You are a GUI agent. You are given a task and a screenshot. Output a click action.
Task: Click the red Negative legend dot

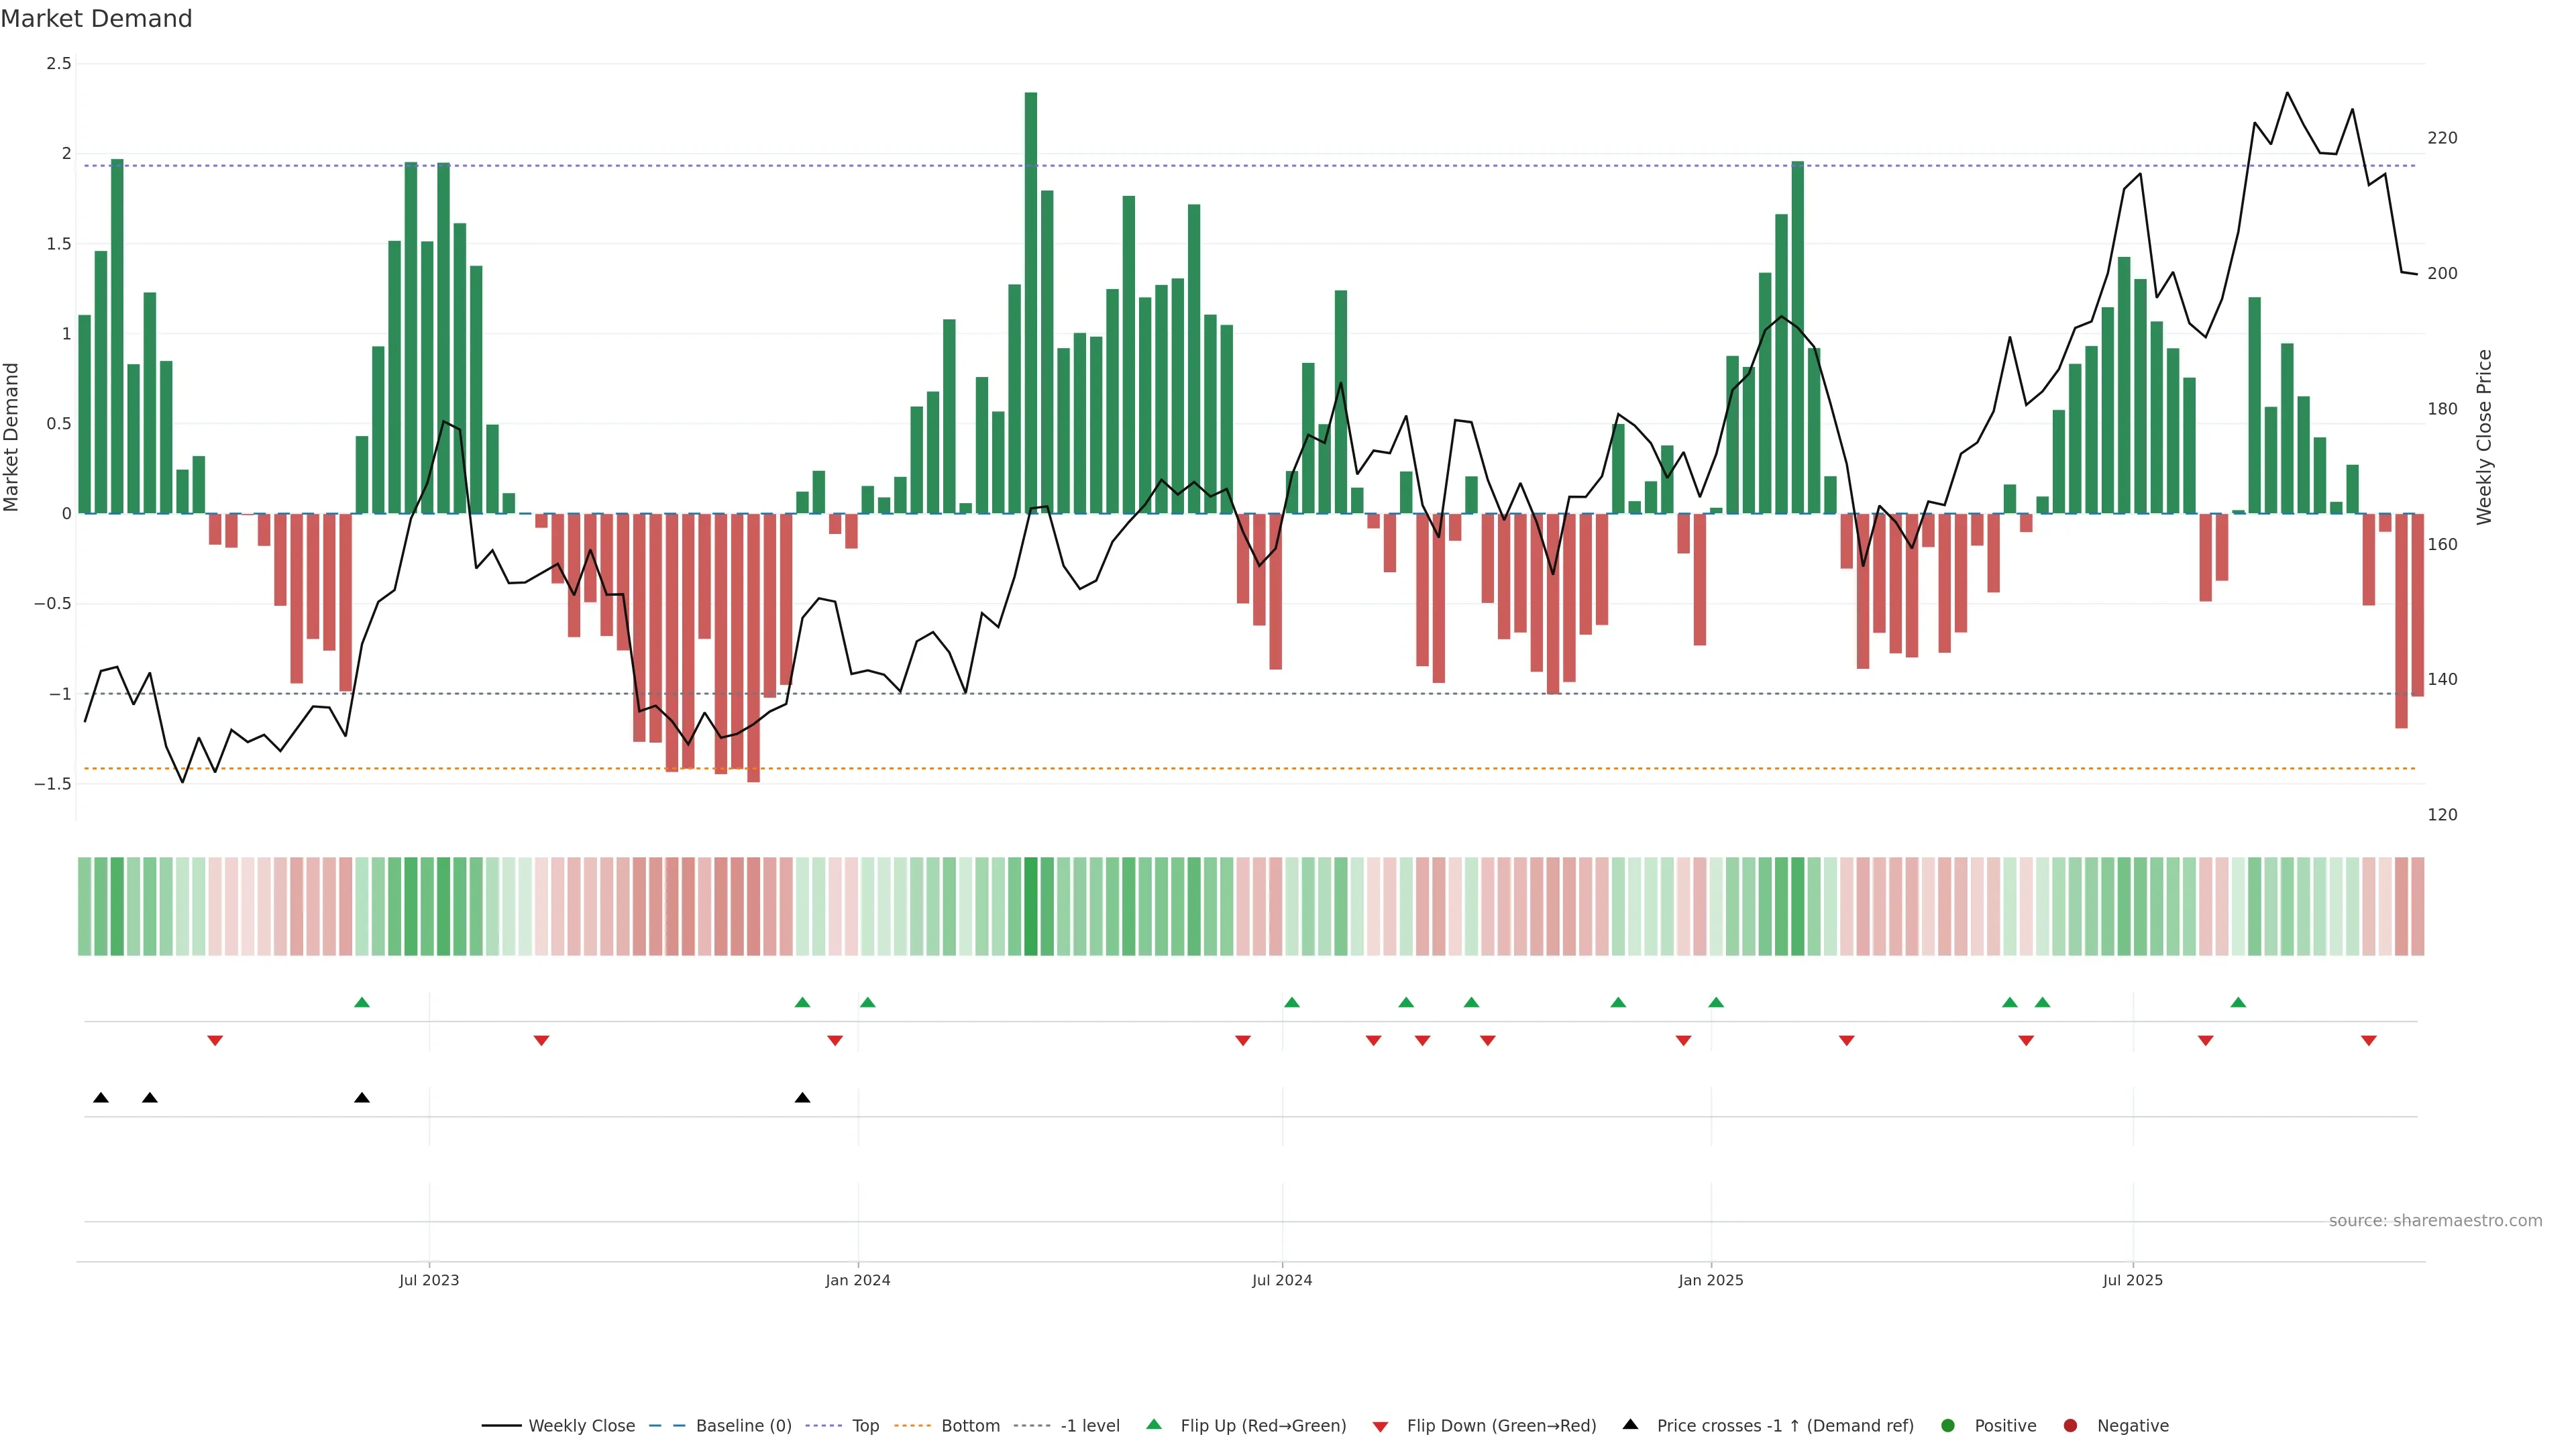(x=2070, y=1425)
